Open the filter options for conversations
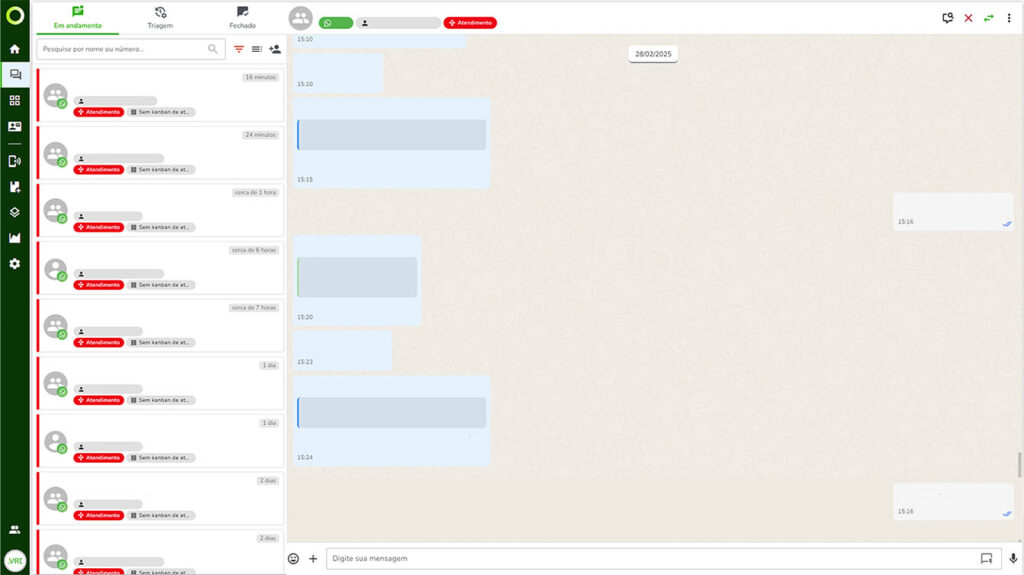Viewport: 1024px width, 575px height. coord(239,49)
